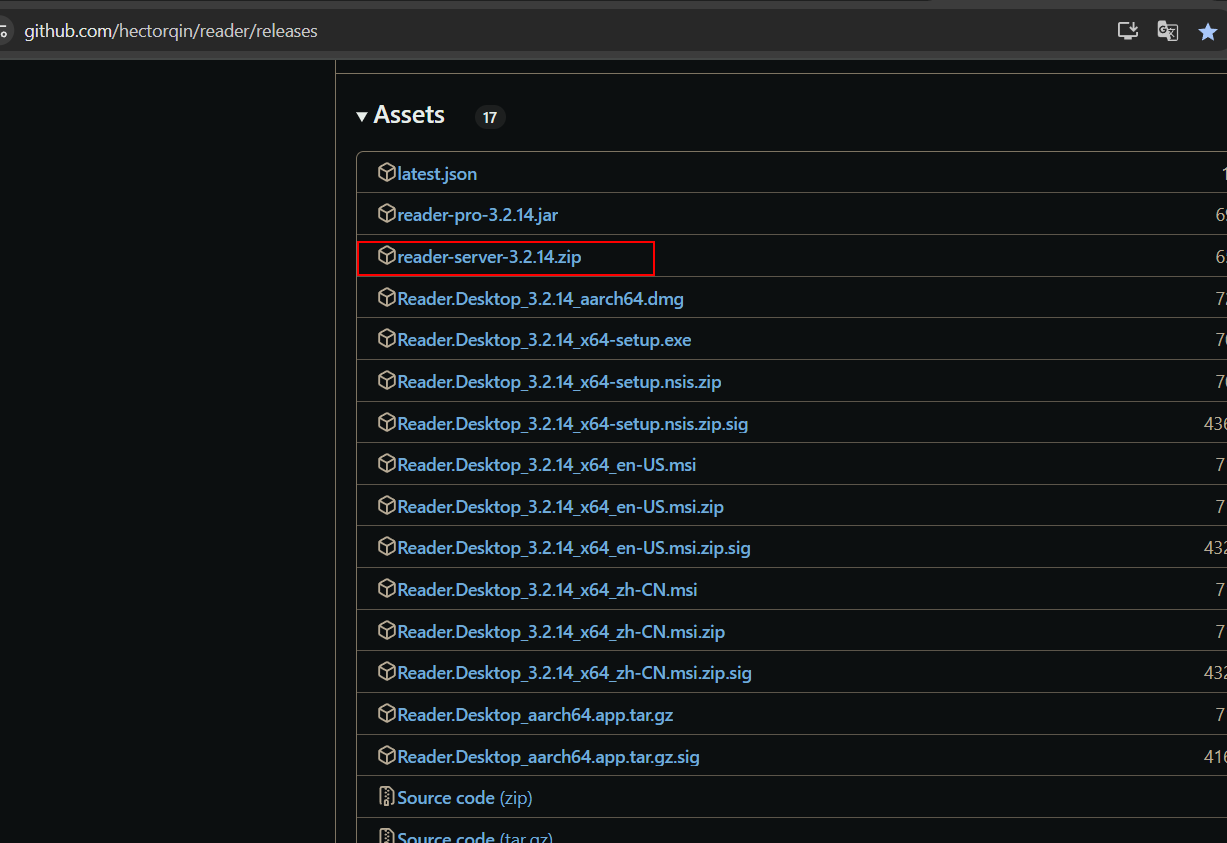Click package icon beside x64_en-US.msi.zip.sig
Screen dimensions: 1227x843
coord(387,547)
